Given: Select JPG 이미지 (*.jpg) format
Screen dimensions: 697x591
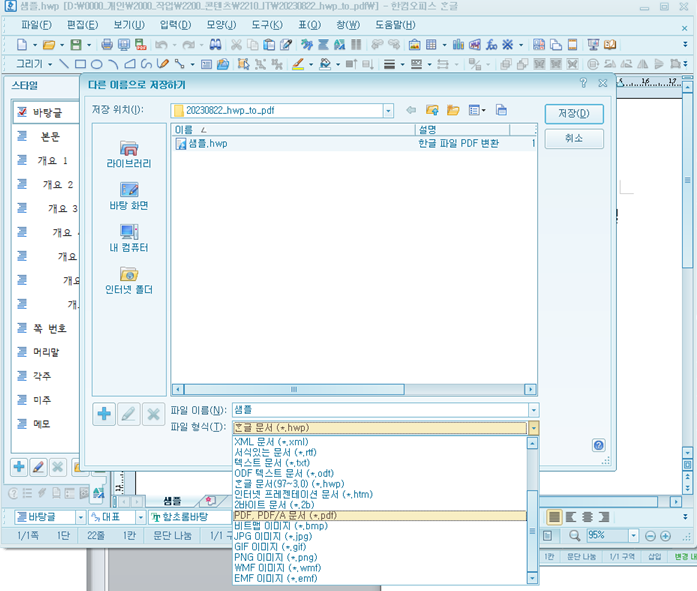Looking at the screenshot, I should click(380, 536).
